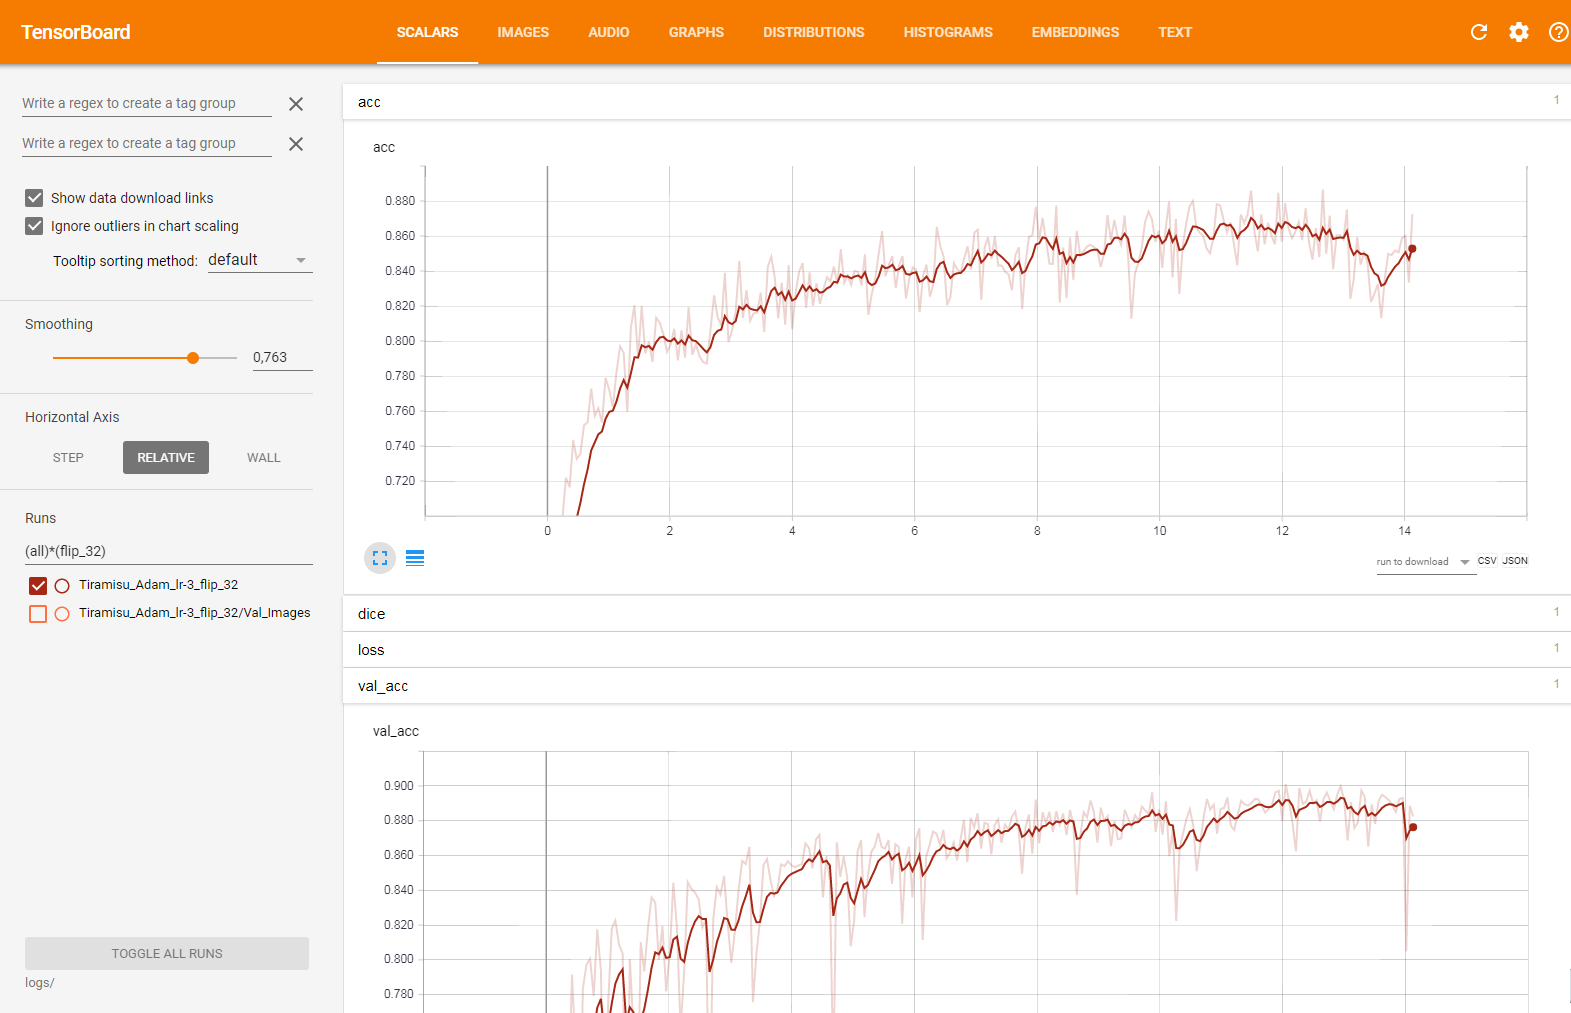Clear the second regex tag group field

coord(296,144)
